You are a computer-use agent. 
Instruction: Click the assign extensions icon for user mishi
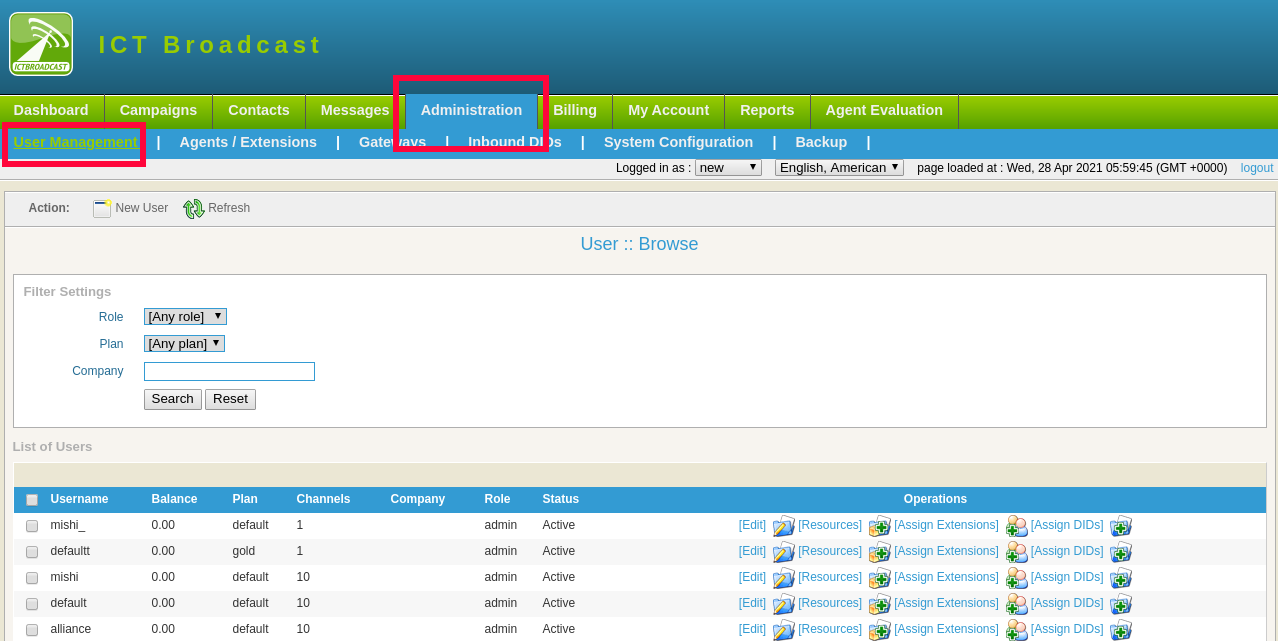coord(1017,578)
